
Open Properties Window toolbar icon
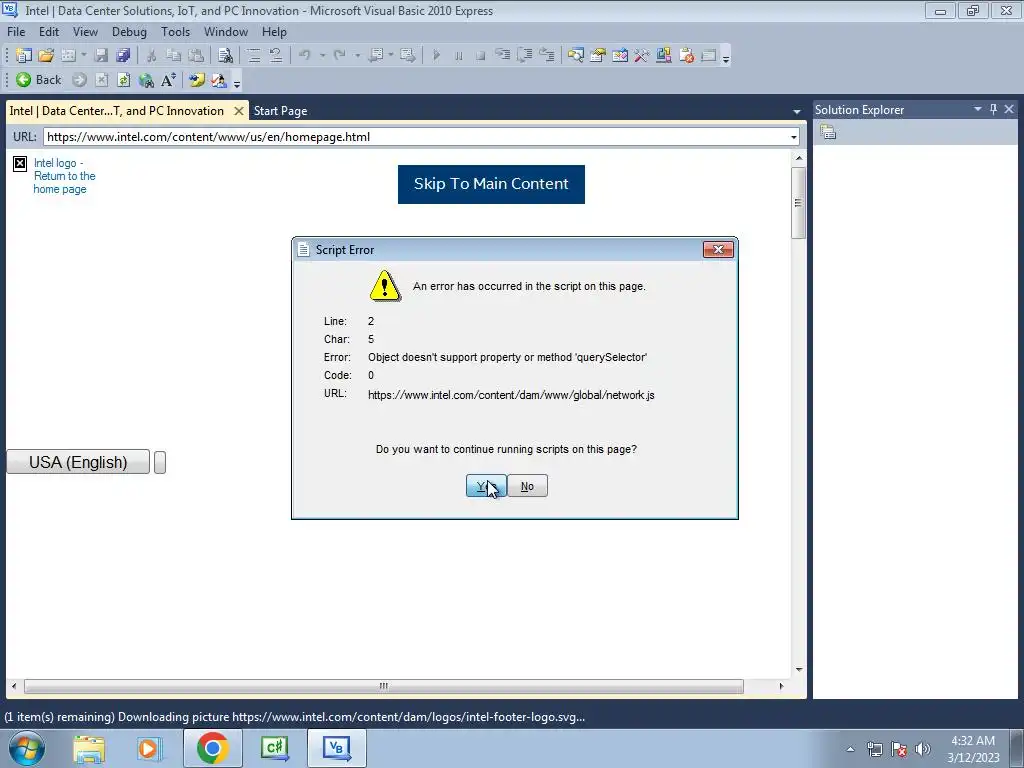598,56
